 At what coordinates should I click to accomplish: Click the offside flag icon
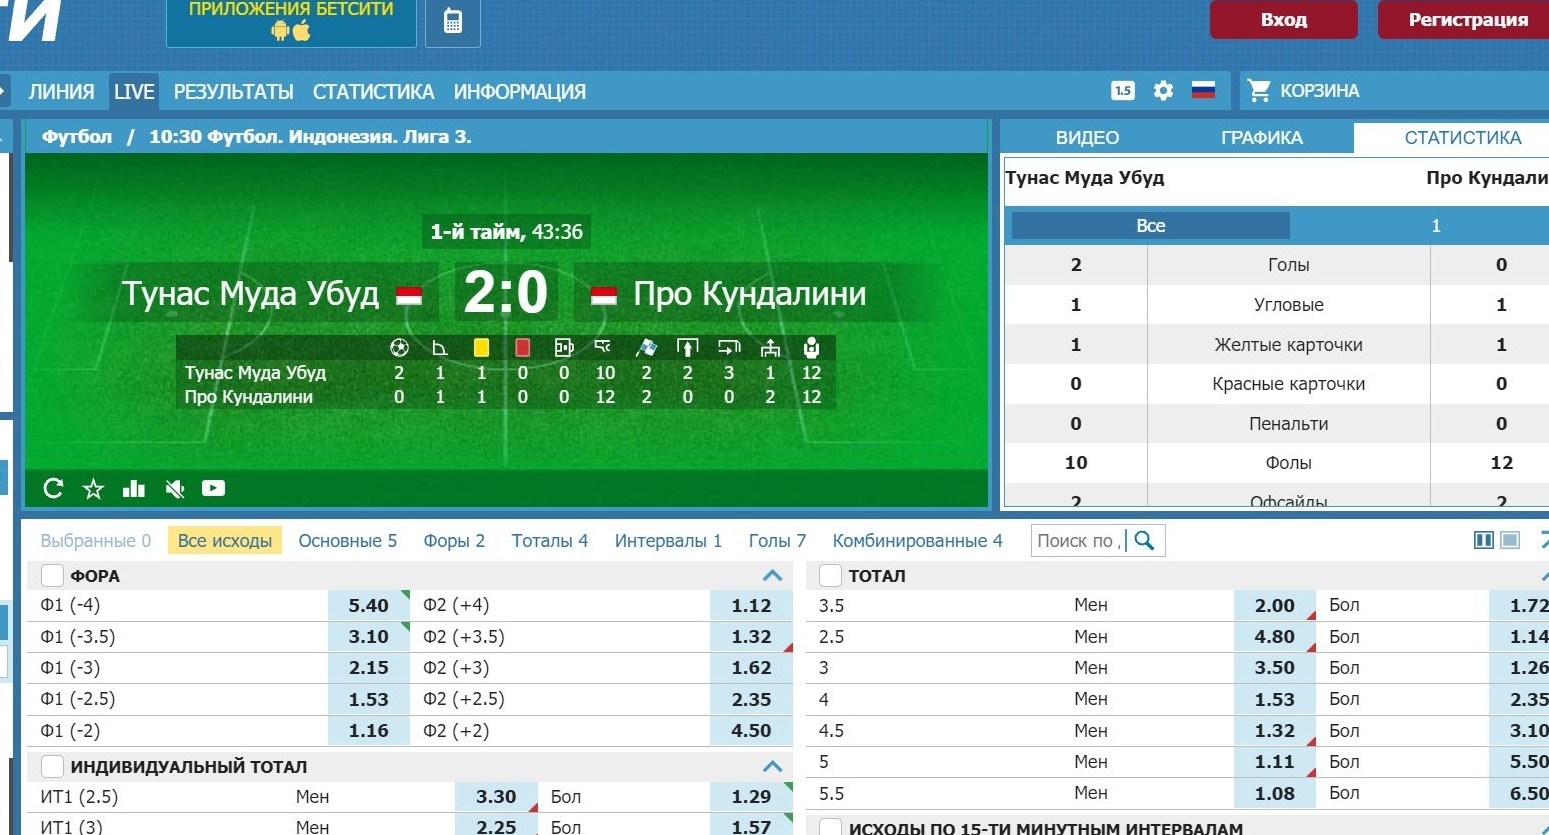[646, 347]
